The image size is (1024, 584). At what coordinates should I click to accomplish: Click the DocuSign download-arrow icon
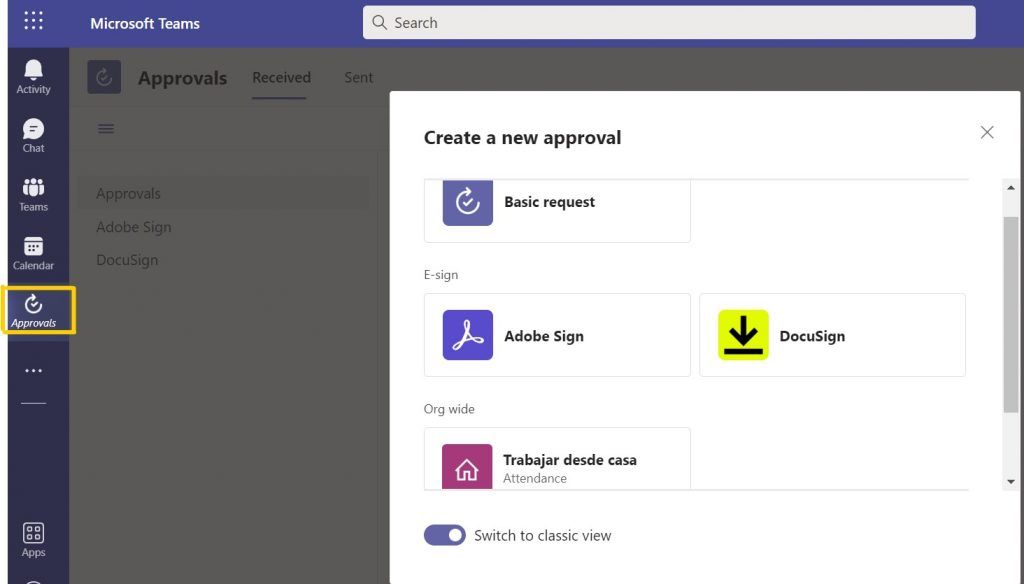(x=743, y=334)
